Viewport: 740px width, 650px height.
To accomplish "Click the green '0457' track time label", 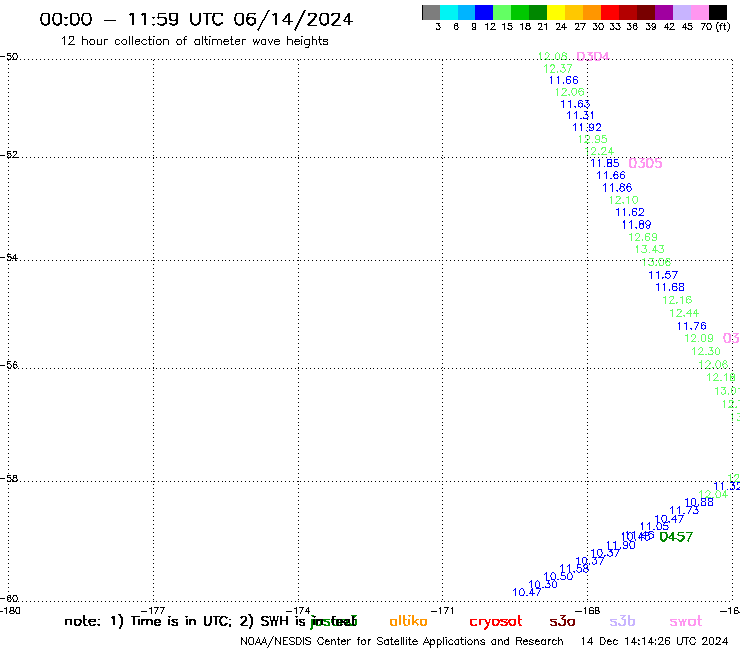I will (676, 537).
